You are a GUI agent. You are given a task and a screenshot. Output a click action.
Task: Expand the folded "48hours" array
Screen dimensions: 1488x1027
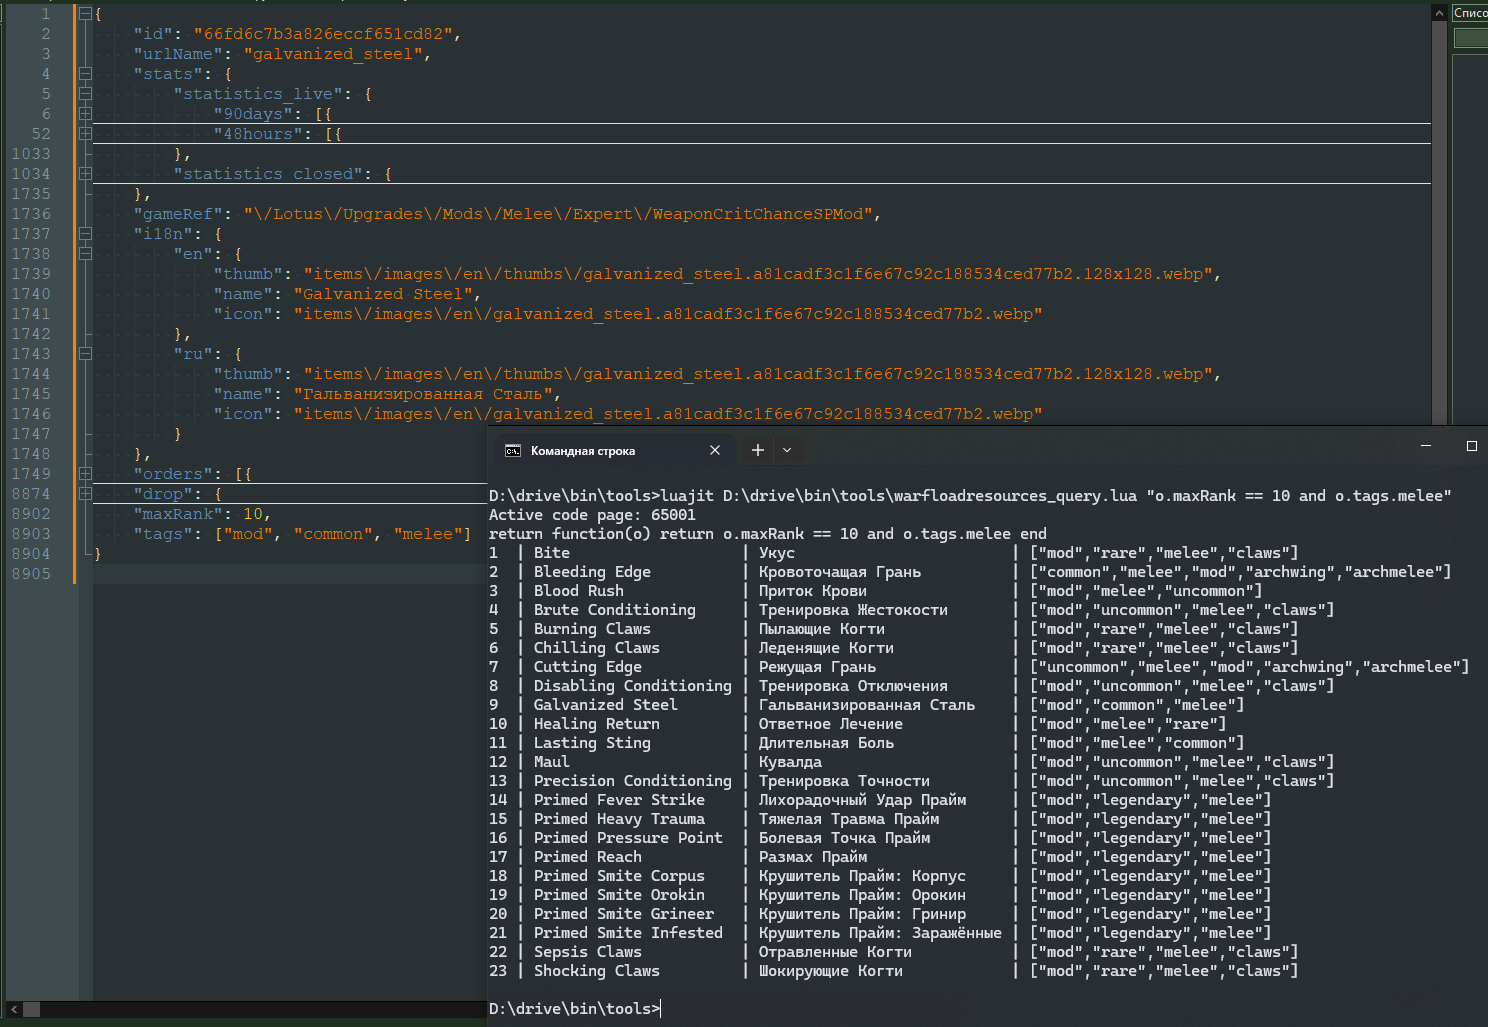85,134
